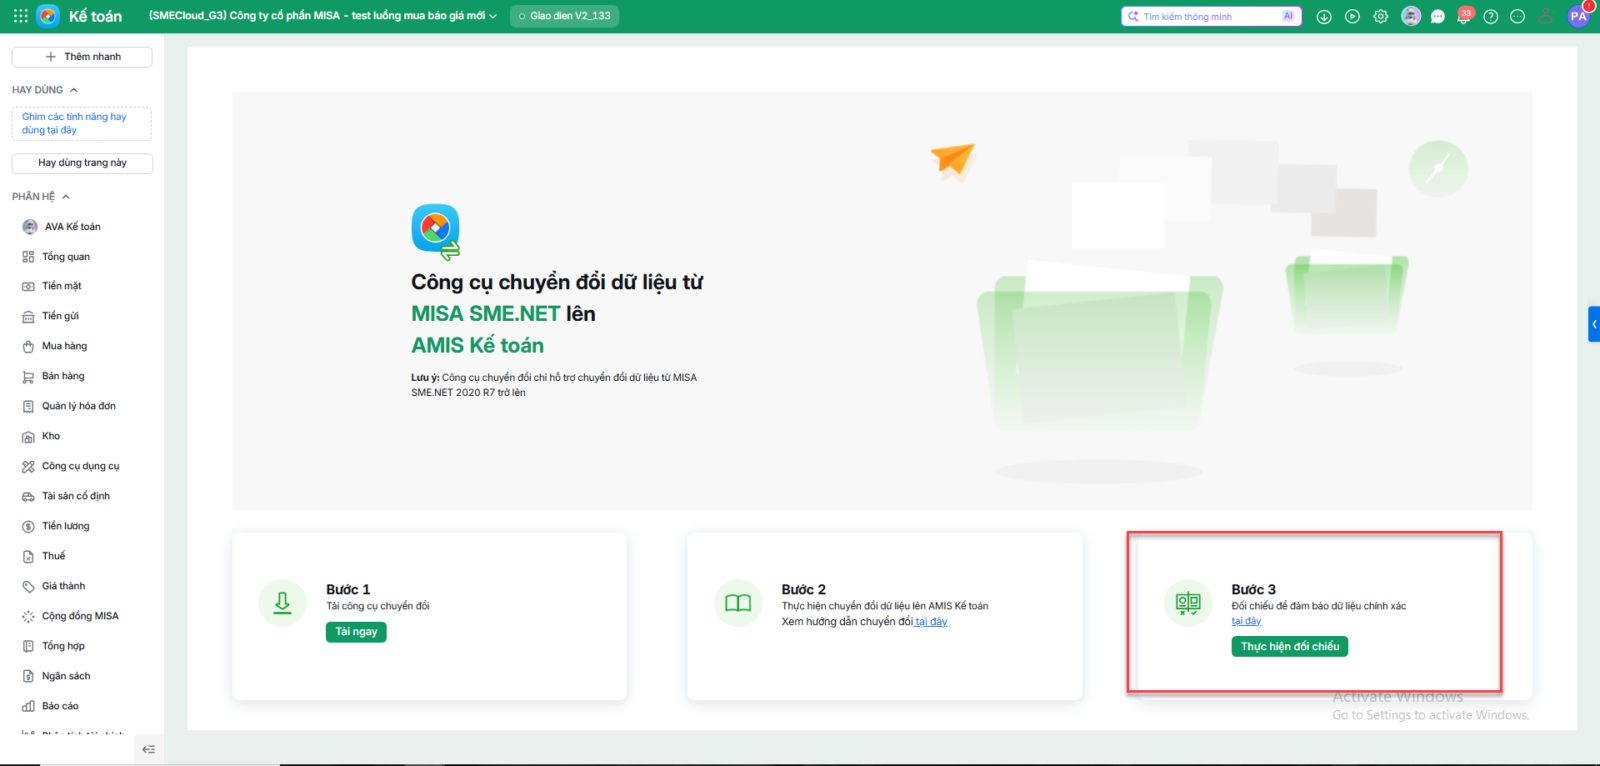This screenshot has height=766, width=1600.
Task: Open the PA user profile avatar
Action: [x=1579, y=16]
